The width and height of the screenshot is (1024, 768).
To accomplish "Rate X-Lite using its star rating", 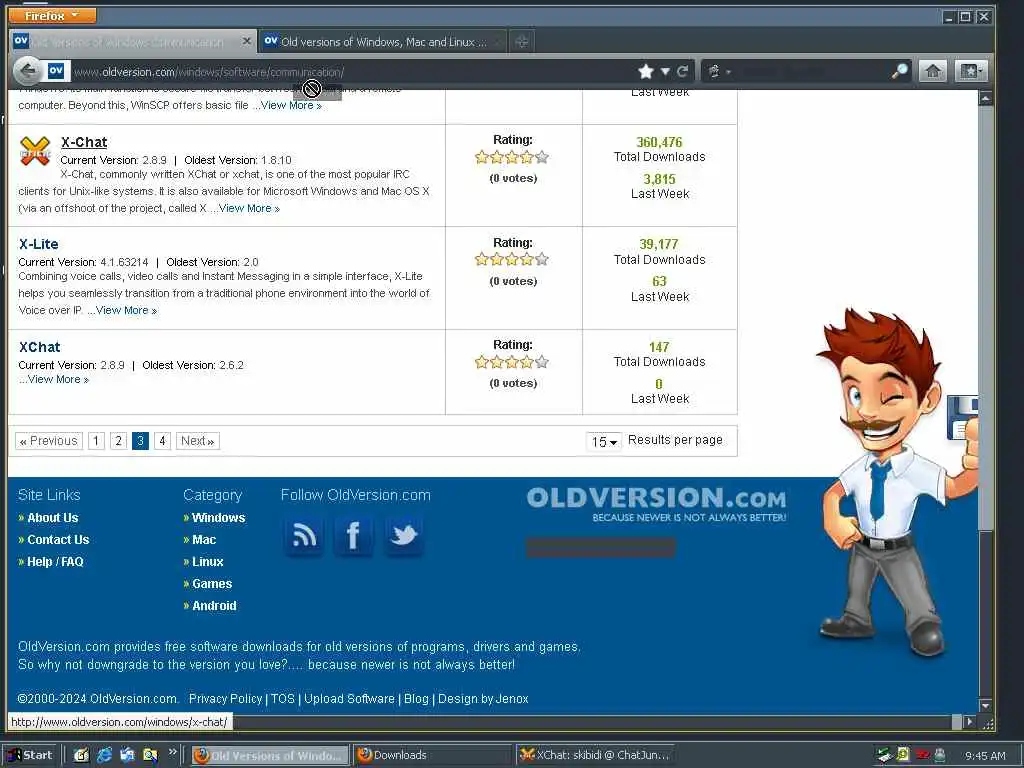I will [512, 259].
